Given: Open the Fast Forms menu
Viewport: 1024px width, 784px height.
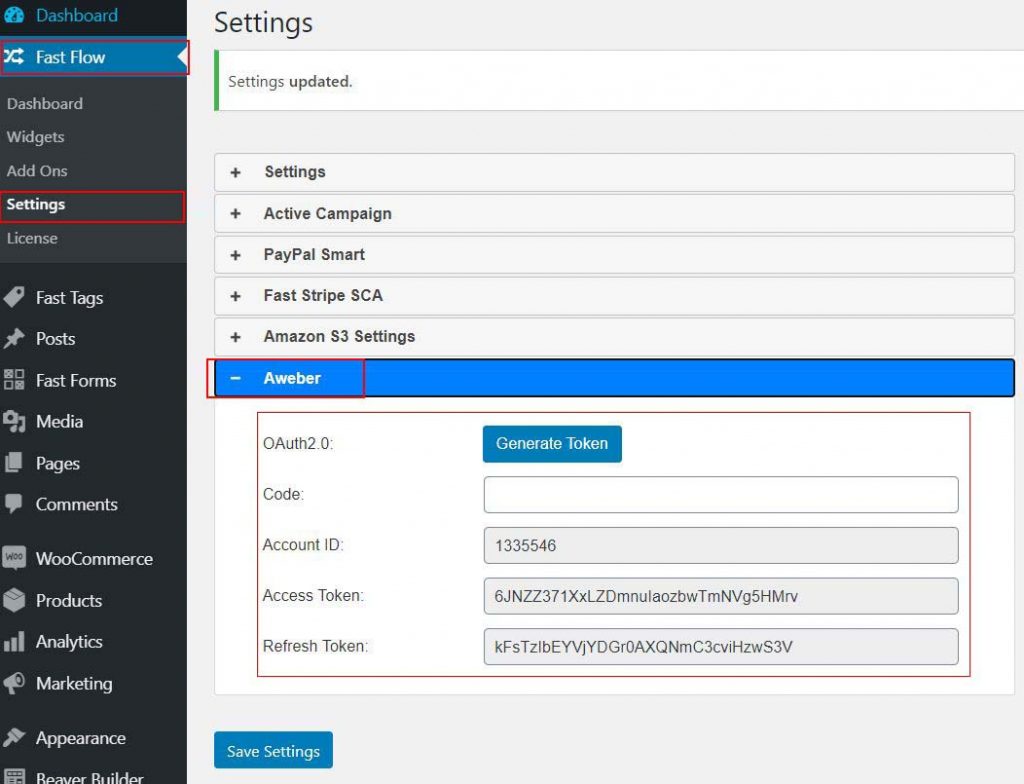Looking at the screenshot, I should coord(76,380).
